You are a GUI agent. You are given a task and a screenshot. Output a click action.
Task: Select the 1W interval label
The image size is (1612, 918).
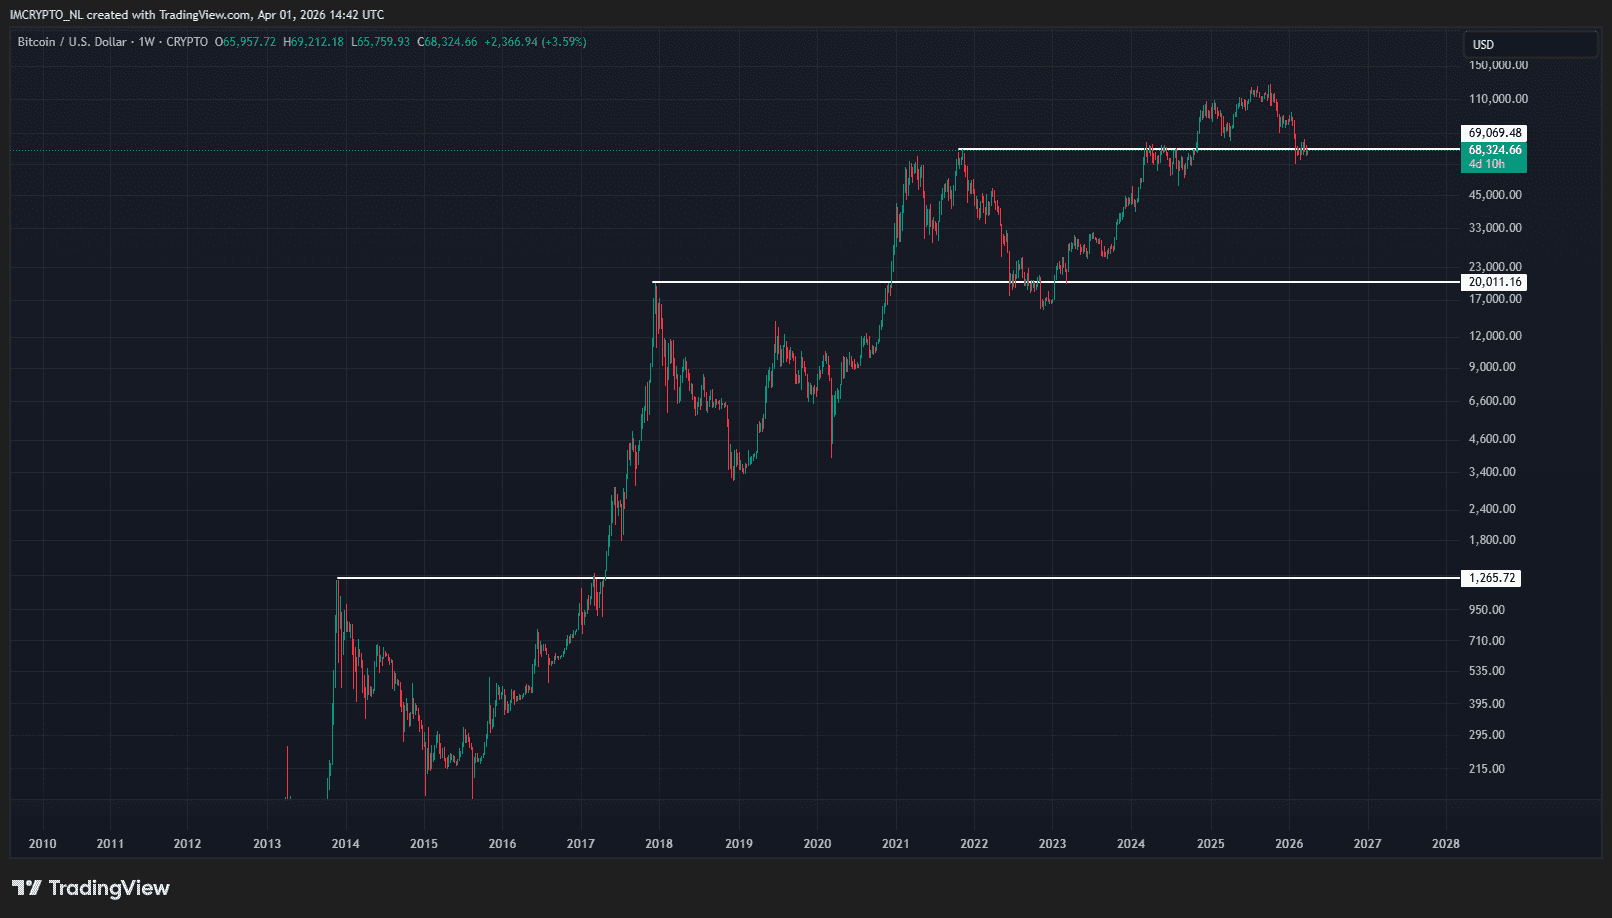pyautogui.click(x=146, y=42)
